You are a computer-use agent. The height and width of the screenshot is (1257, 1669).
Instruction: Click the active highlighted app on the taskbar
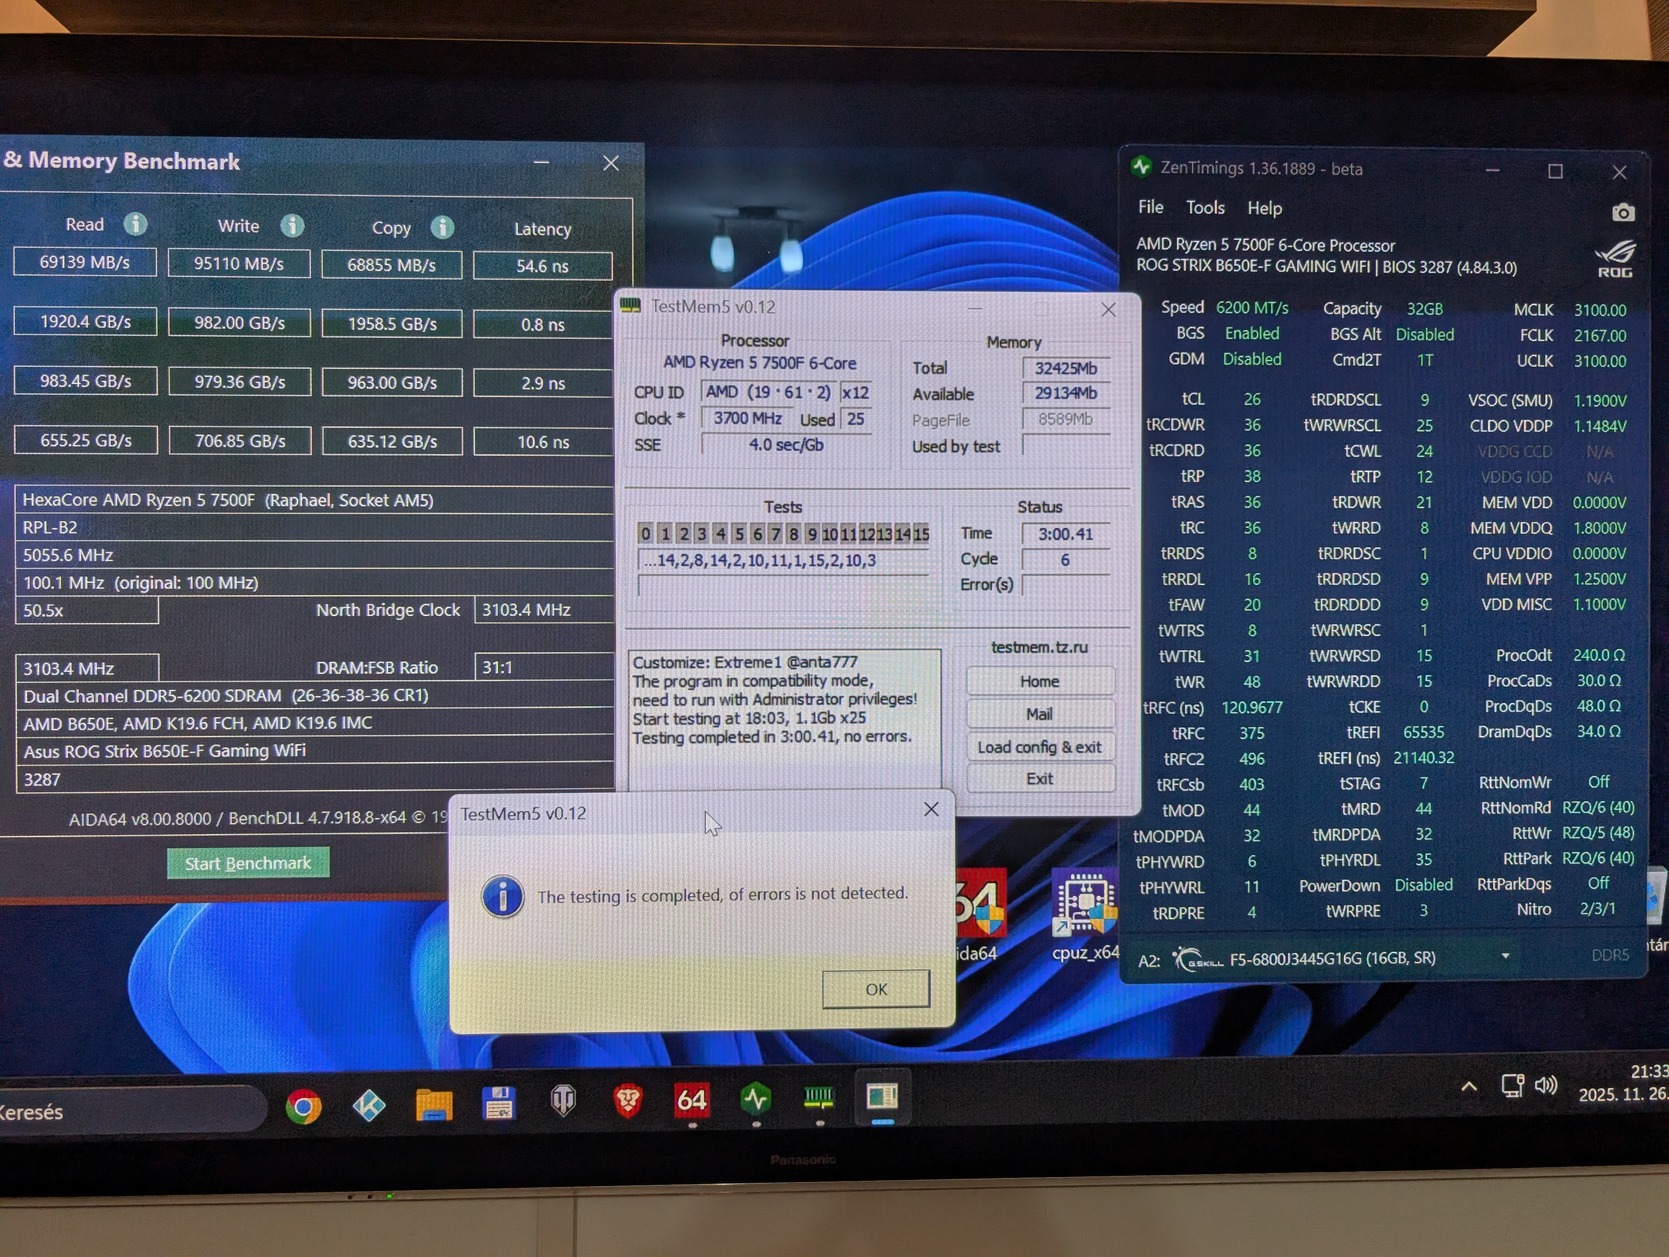point(882,1097)
